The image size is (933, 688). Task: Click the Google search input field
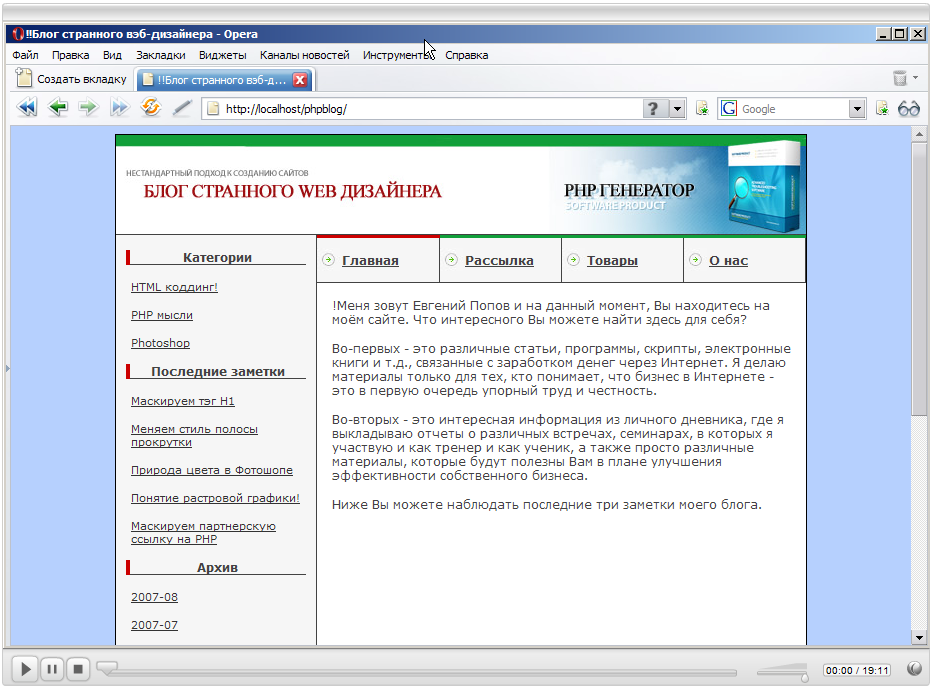click(794, 109)
